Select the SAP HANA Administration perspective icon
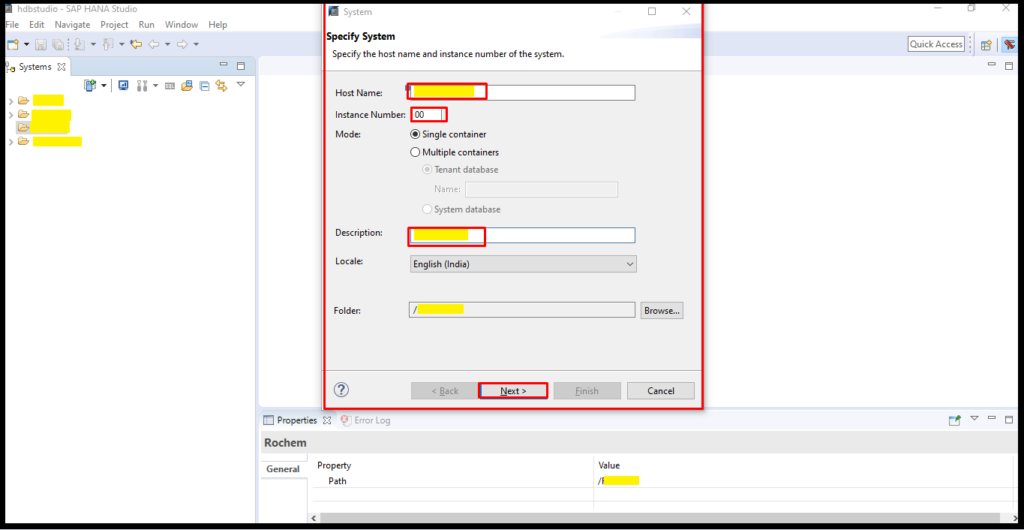1024x530 pixels. pyautogui.click(x=1010, y=44)
